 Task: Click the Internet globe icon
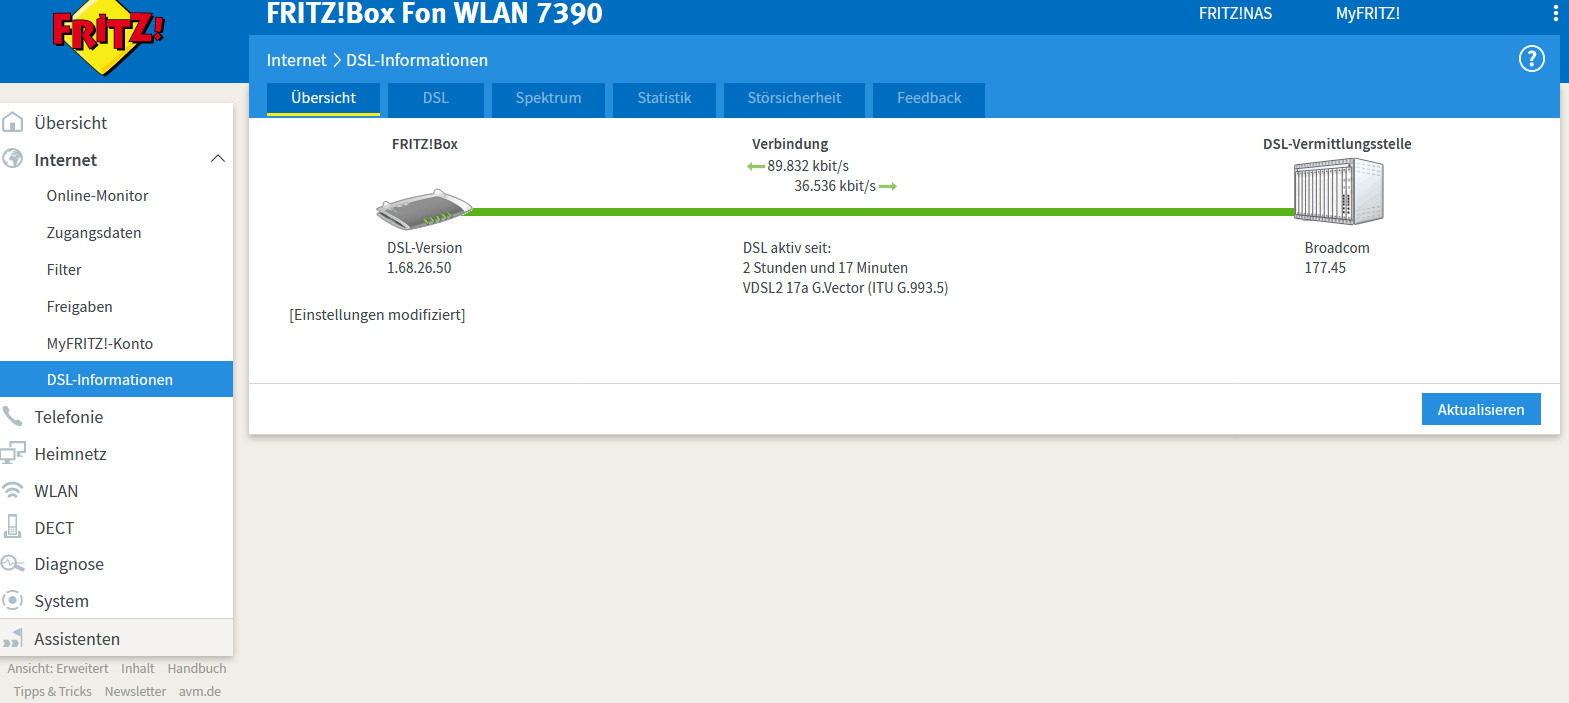point(13,159)
